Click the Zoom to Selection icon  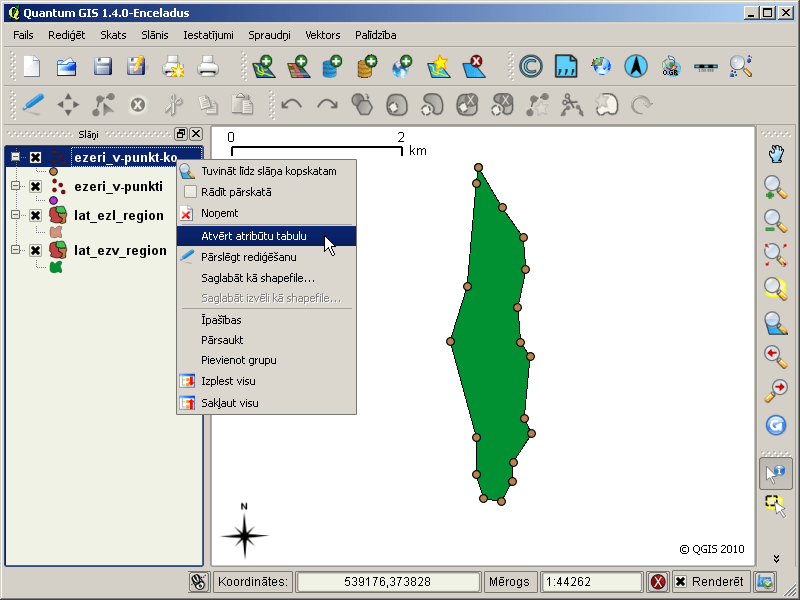point(776,289)
